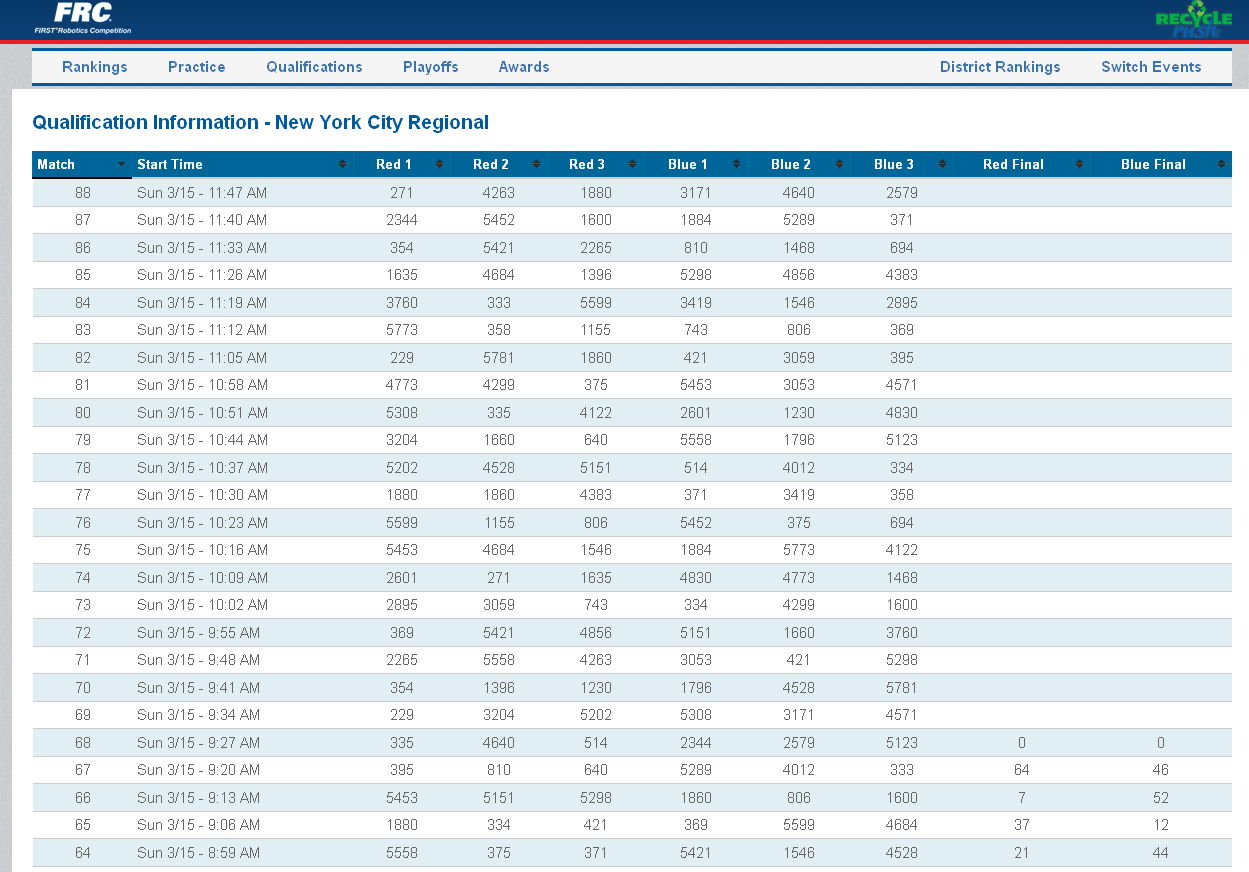The height and width of the screenshot is (872, 1249).
Task: Click Red Final score 37 in match 65
Action: click(x=1021, y=825)
